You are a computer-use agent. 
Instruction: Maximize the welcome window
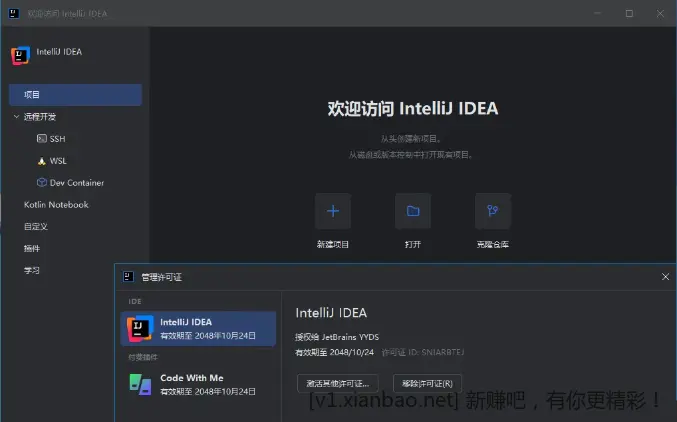click(x=629, y=13)
